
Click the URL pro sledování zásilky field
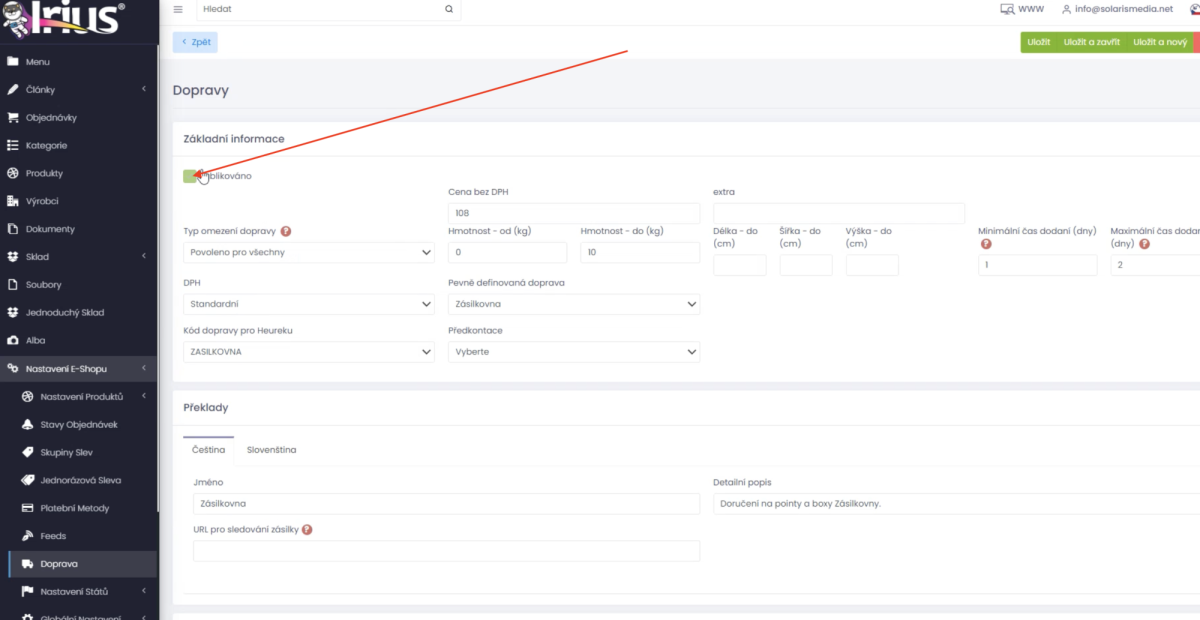(446, 551)
